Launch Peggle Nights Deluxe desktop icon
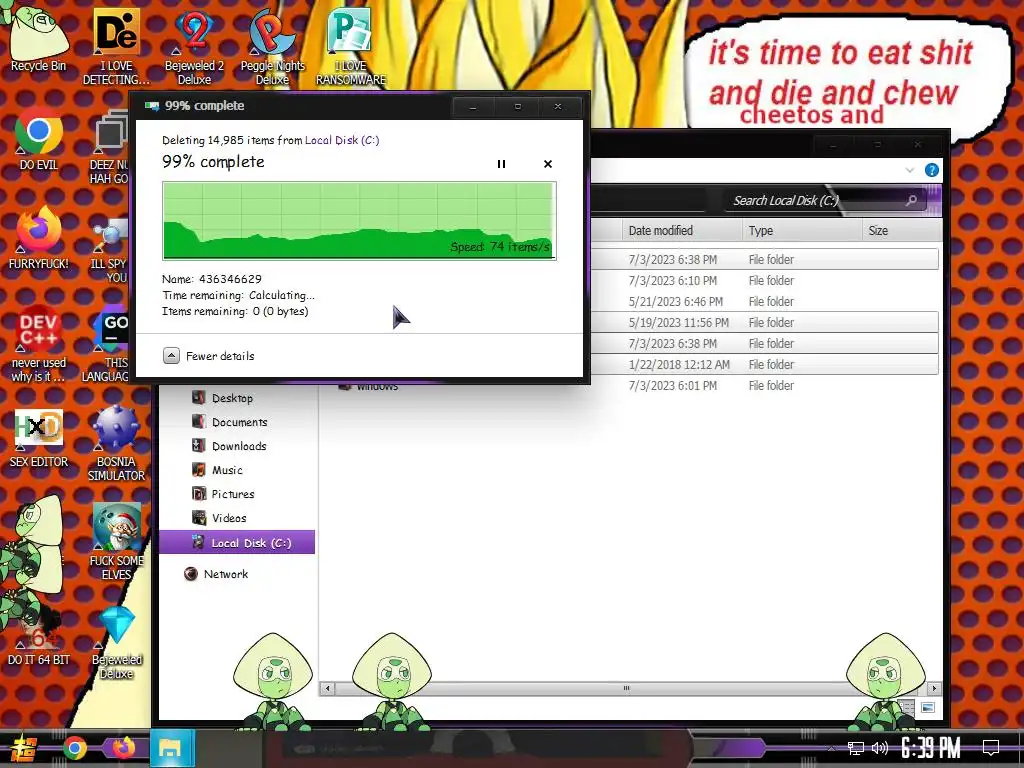 tap(272, 46)
